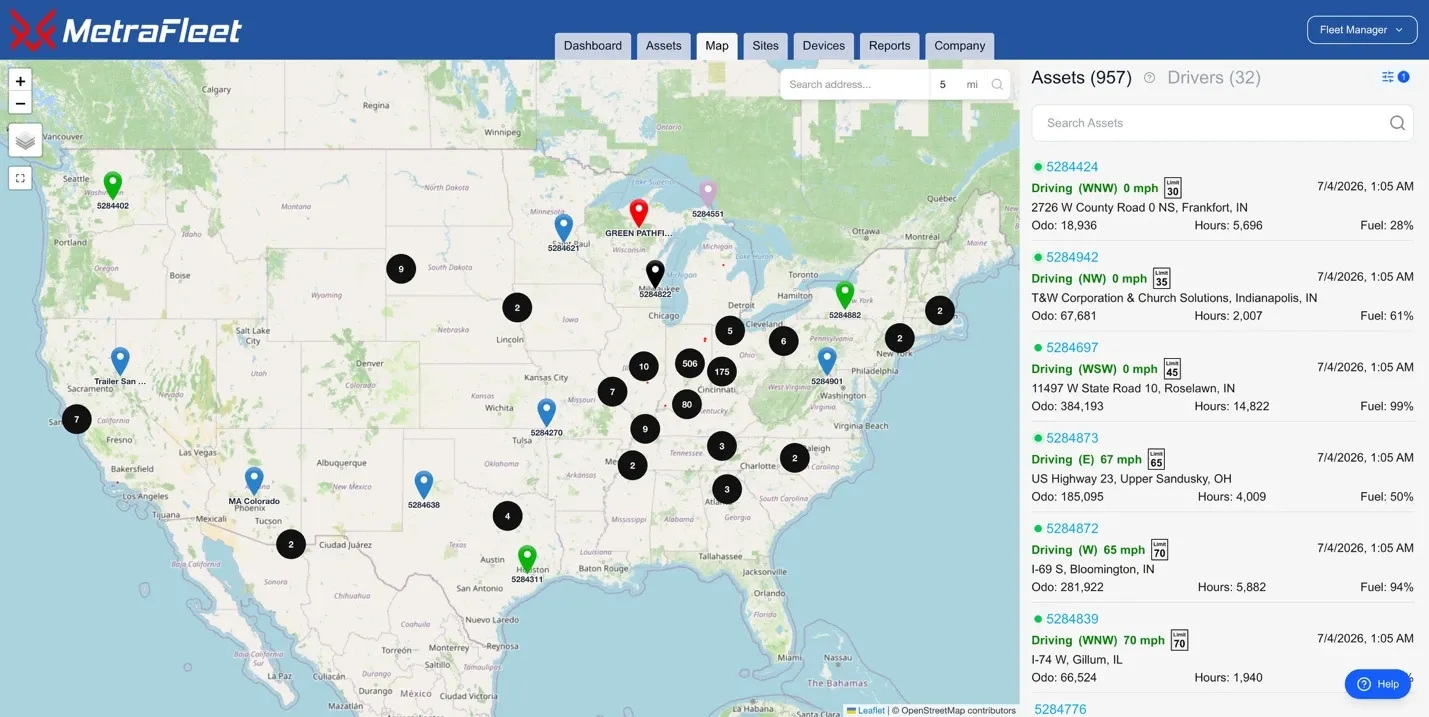
Task: Open the Company tab
Action: coord(960,46)
